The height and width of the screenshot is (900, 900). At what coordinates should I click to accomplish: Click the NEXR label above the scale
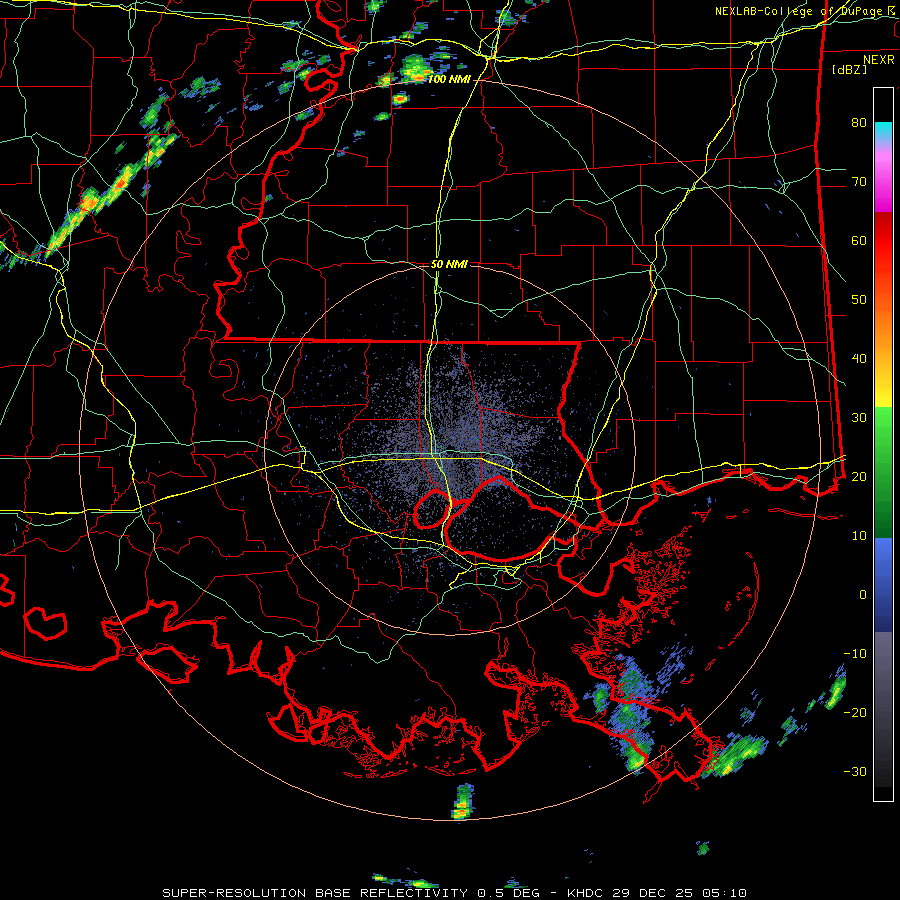tap(878, 60)
